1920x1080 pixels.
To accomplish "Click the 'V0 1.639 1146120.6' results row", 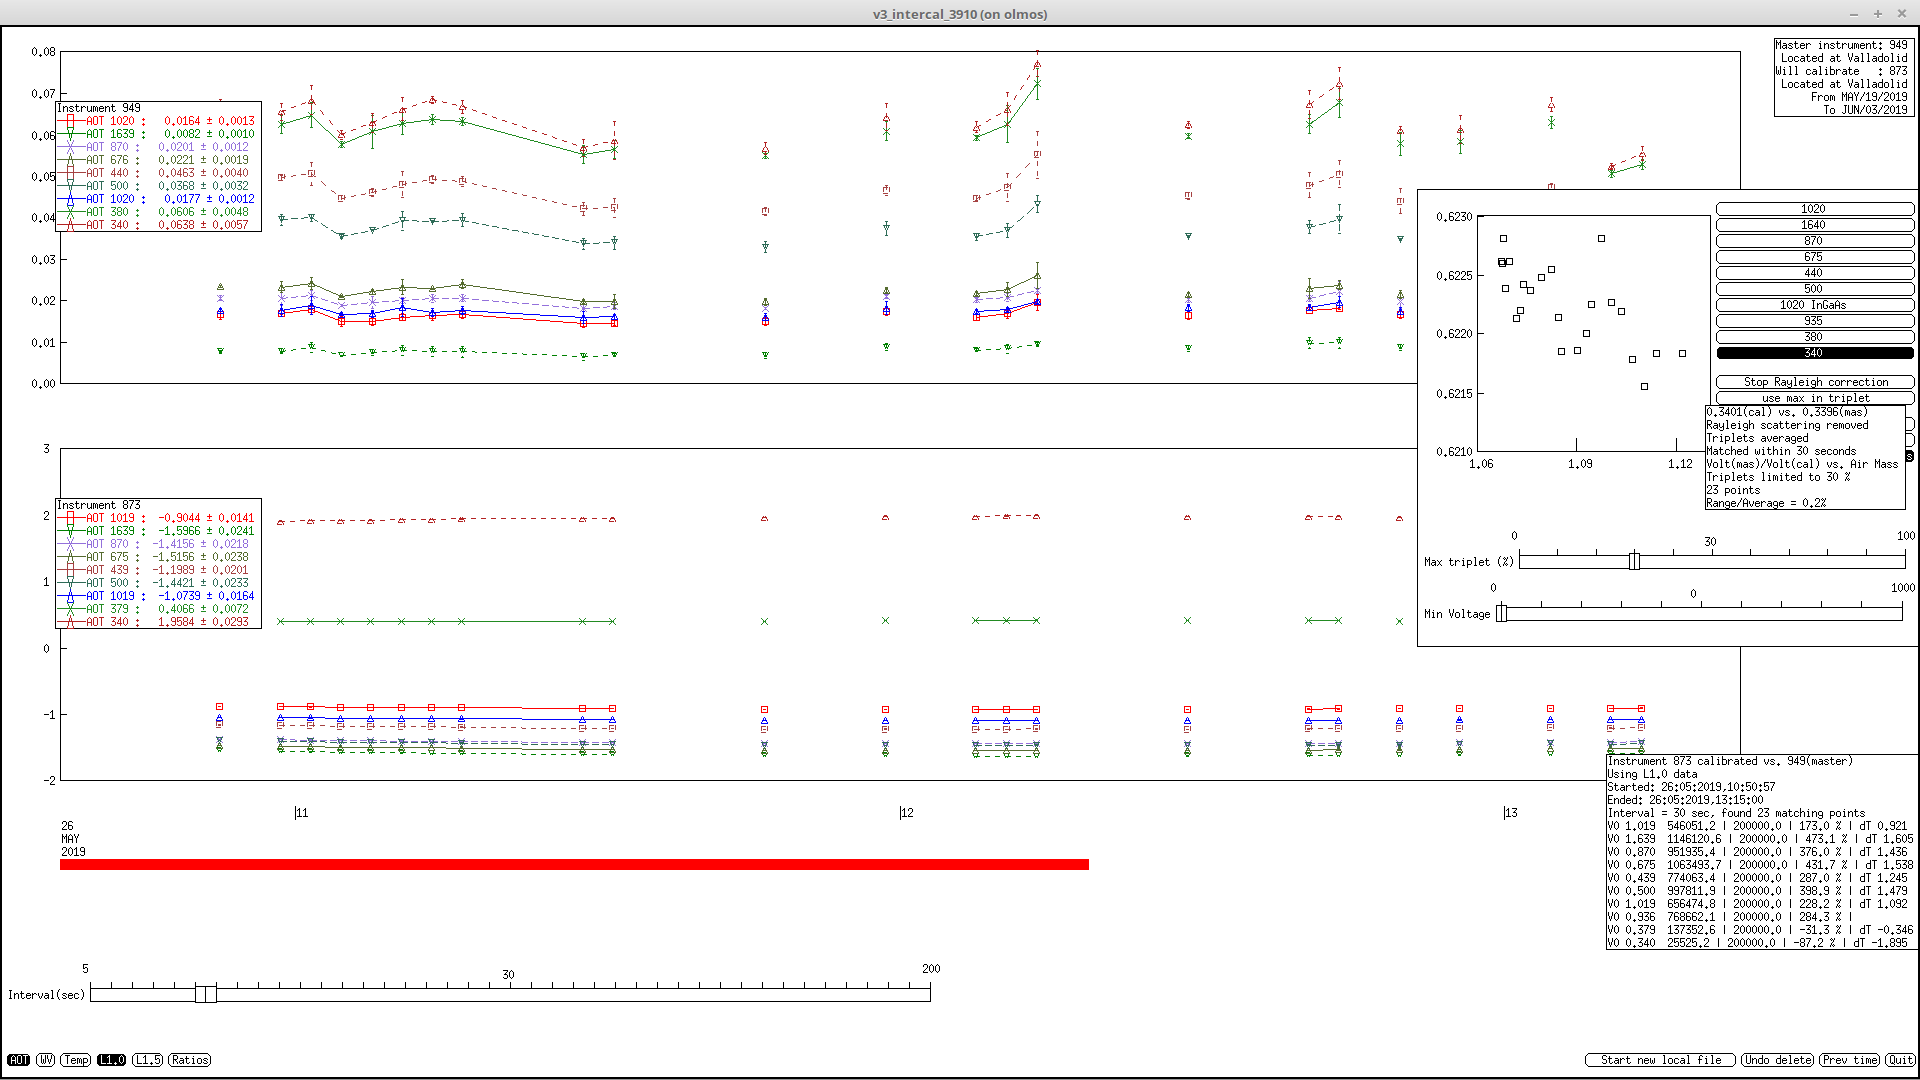I will coord(1760,839).
